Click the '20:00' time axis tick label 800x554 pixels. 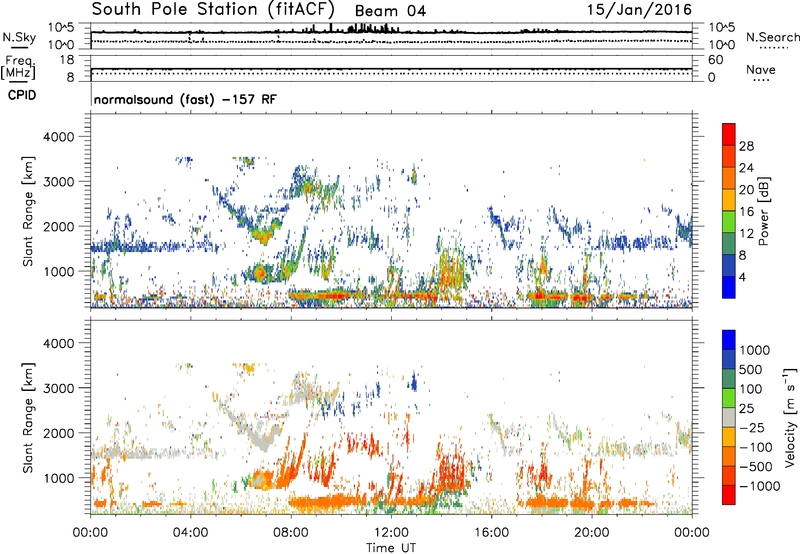(x=592, y=533)
